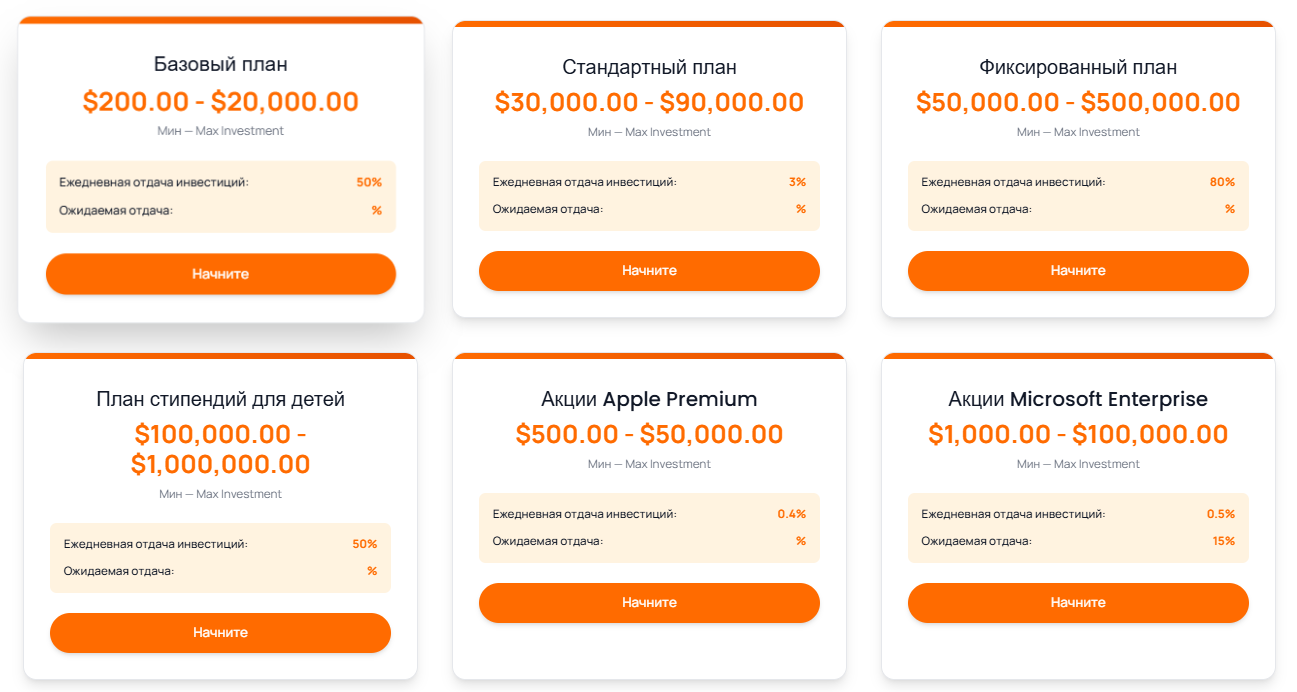The image size is (1297, 692).
Task: Click Начните on Акции Apple Premium card
Action: [x=649, y=603]
